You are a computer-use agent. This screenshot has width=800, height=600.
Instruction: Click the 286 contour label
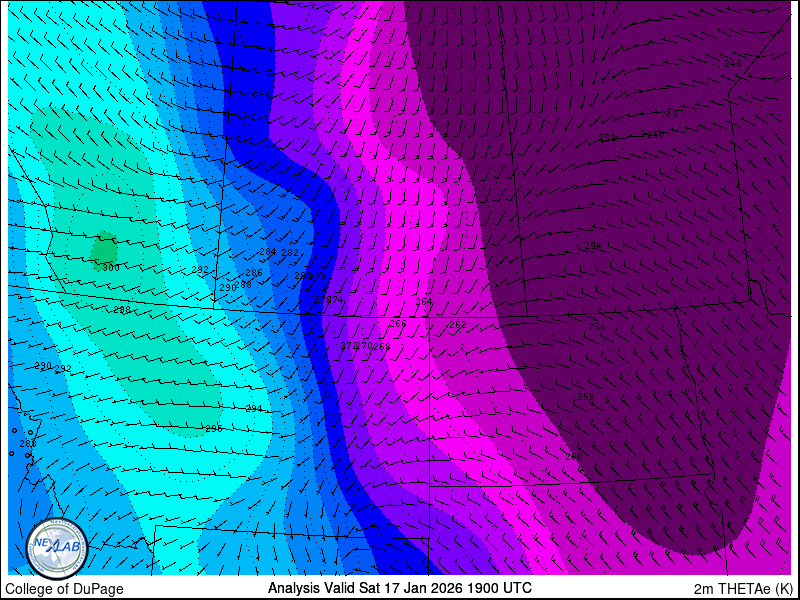click(x=254, y=273)
